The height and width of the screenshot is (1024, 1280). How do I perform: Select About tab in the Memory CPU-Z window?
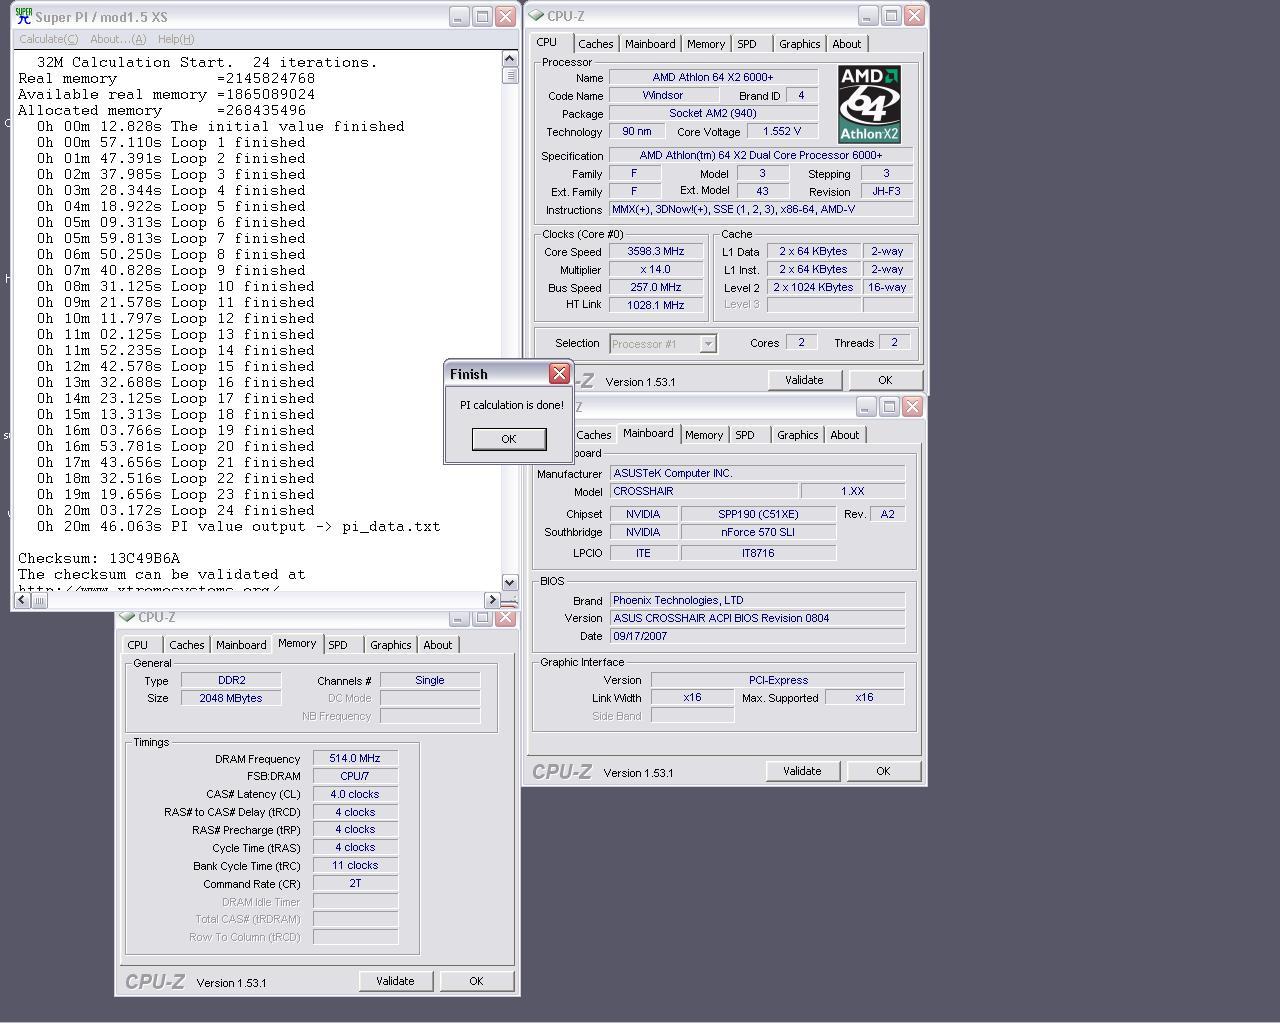tap(437, 645)
